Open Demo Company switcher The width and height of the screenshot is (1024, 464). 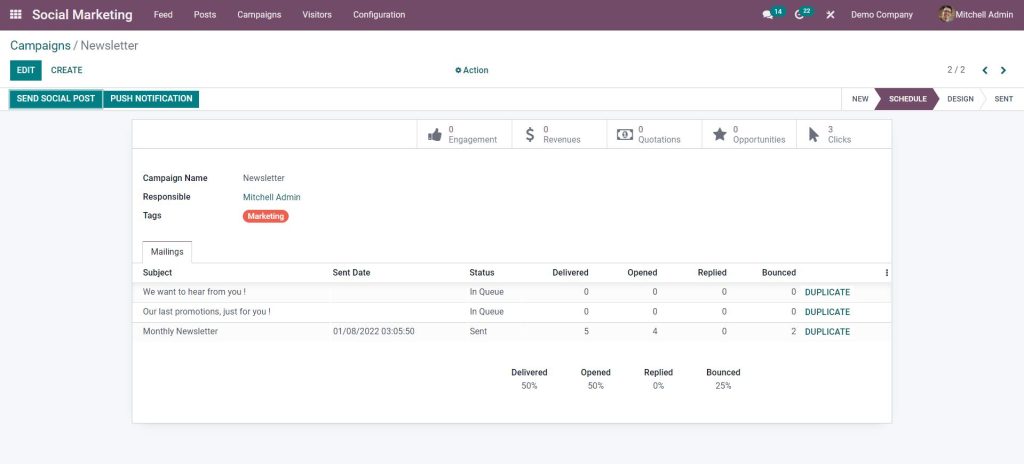pyautogui.click(x=882, y=14)
